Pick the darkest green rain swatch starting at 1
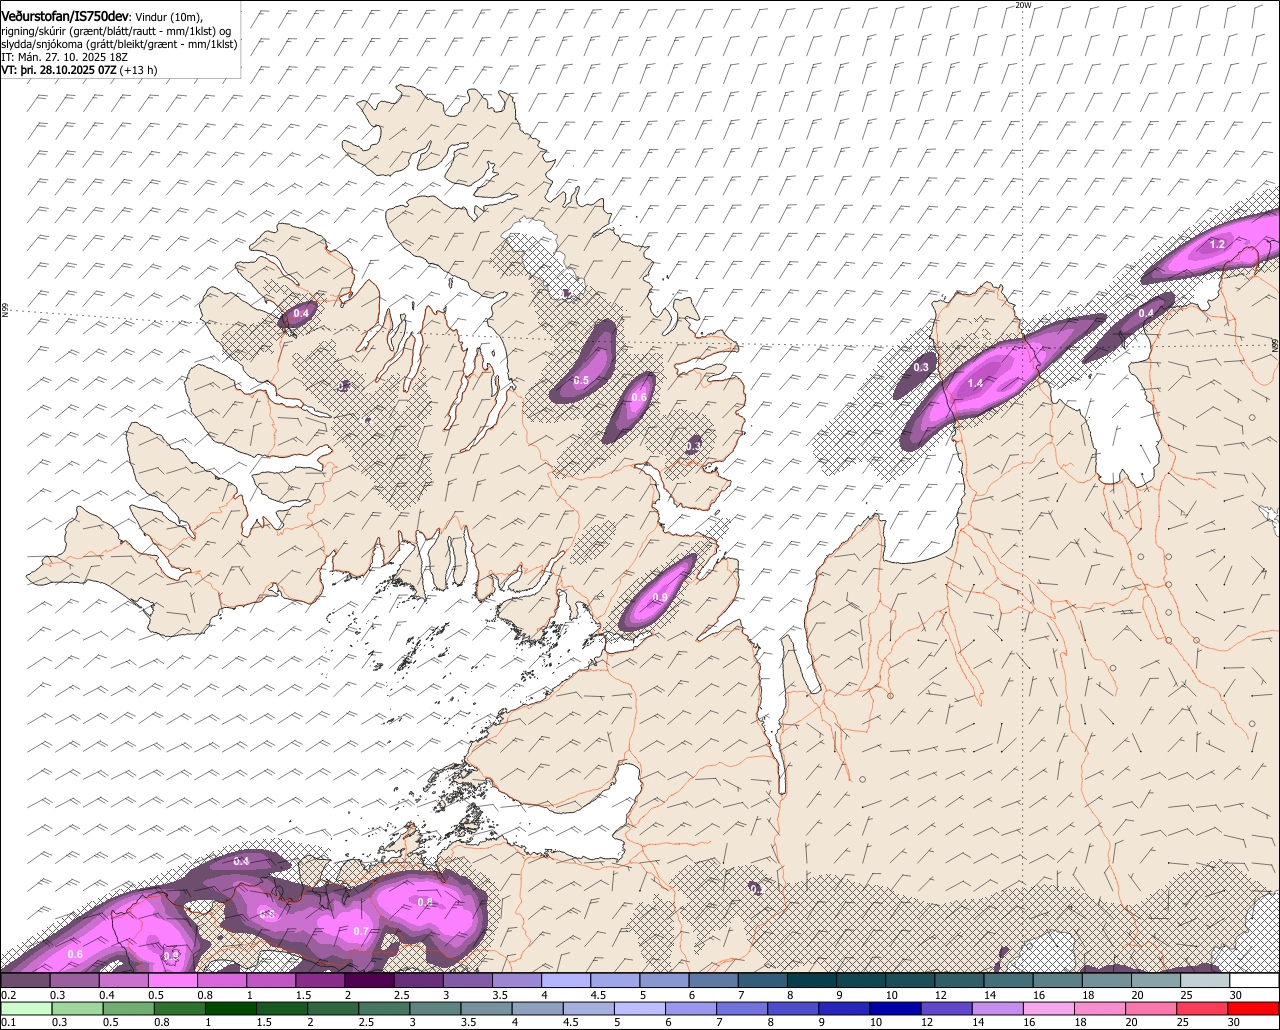 pos(231,1009)
